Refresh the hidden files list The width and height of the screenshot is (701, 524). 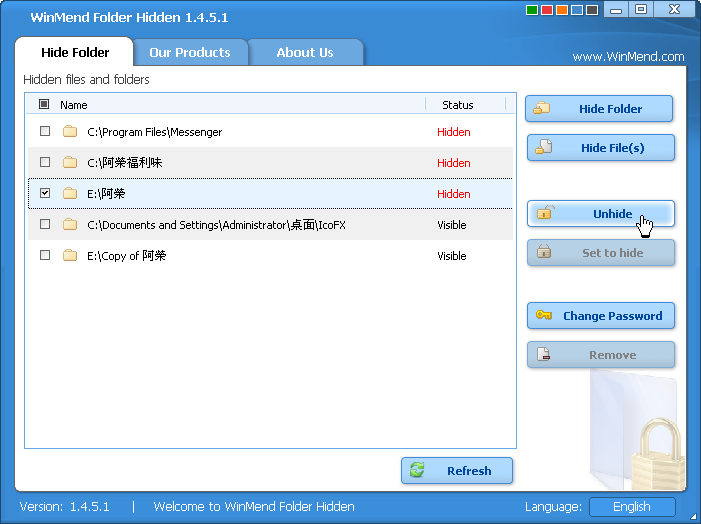[457, 471]
